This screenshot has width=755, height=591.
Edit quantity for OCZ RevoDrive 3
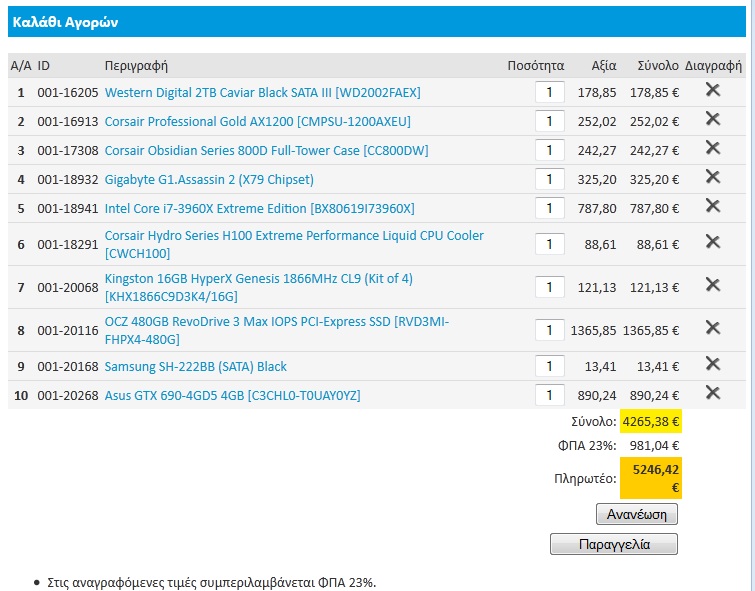point(549,330)
